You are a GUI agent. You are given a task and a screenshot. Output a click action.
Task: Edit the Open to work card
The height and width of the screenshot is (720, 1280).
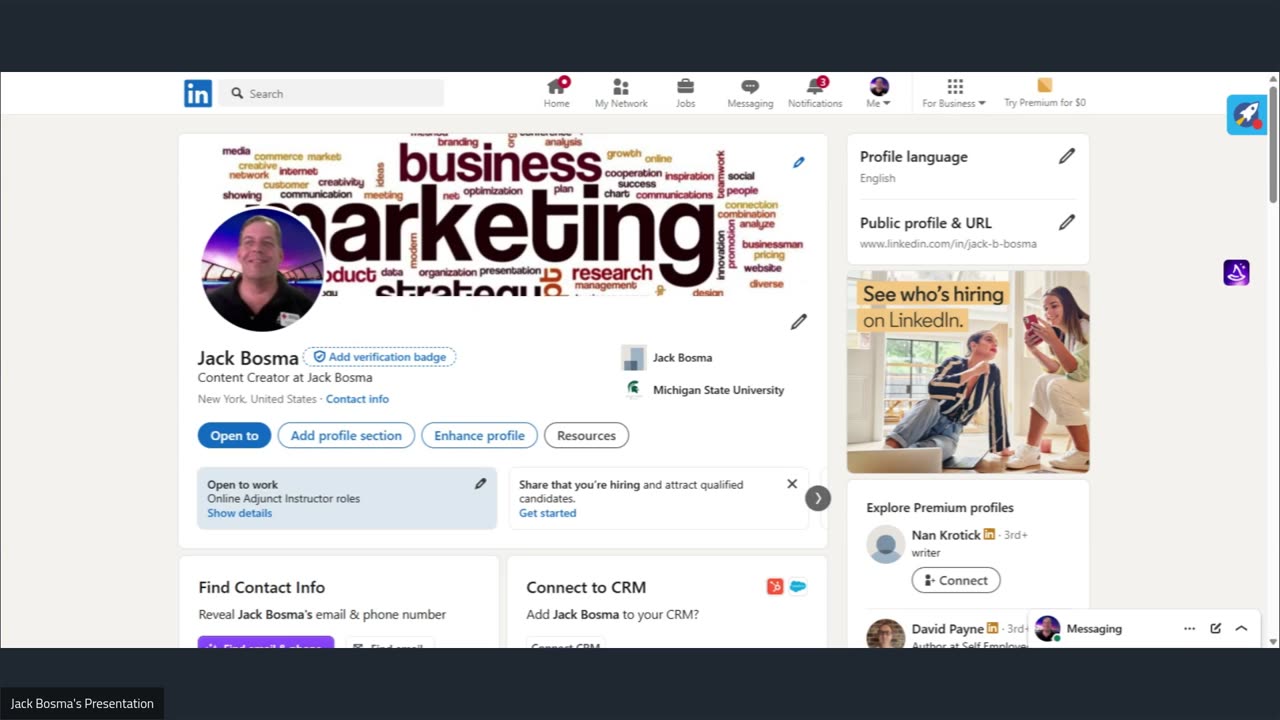coord(480,484)
